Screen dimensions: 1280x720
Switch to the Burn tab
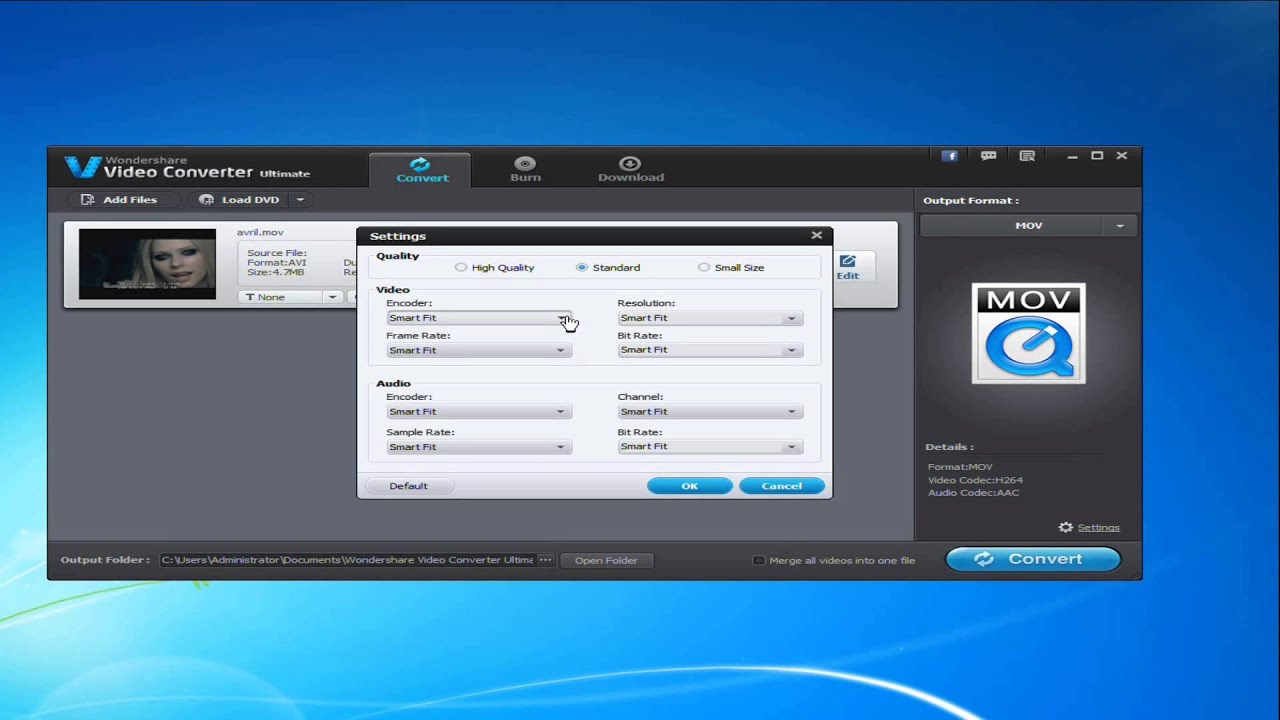(x=525, y=170)
